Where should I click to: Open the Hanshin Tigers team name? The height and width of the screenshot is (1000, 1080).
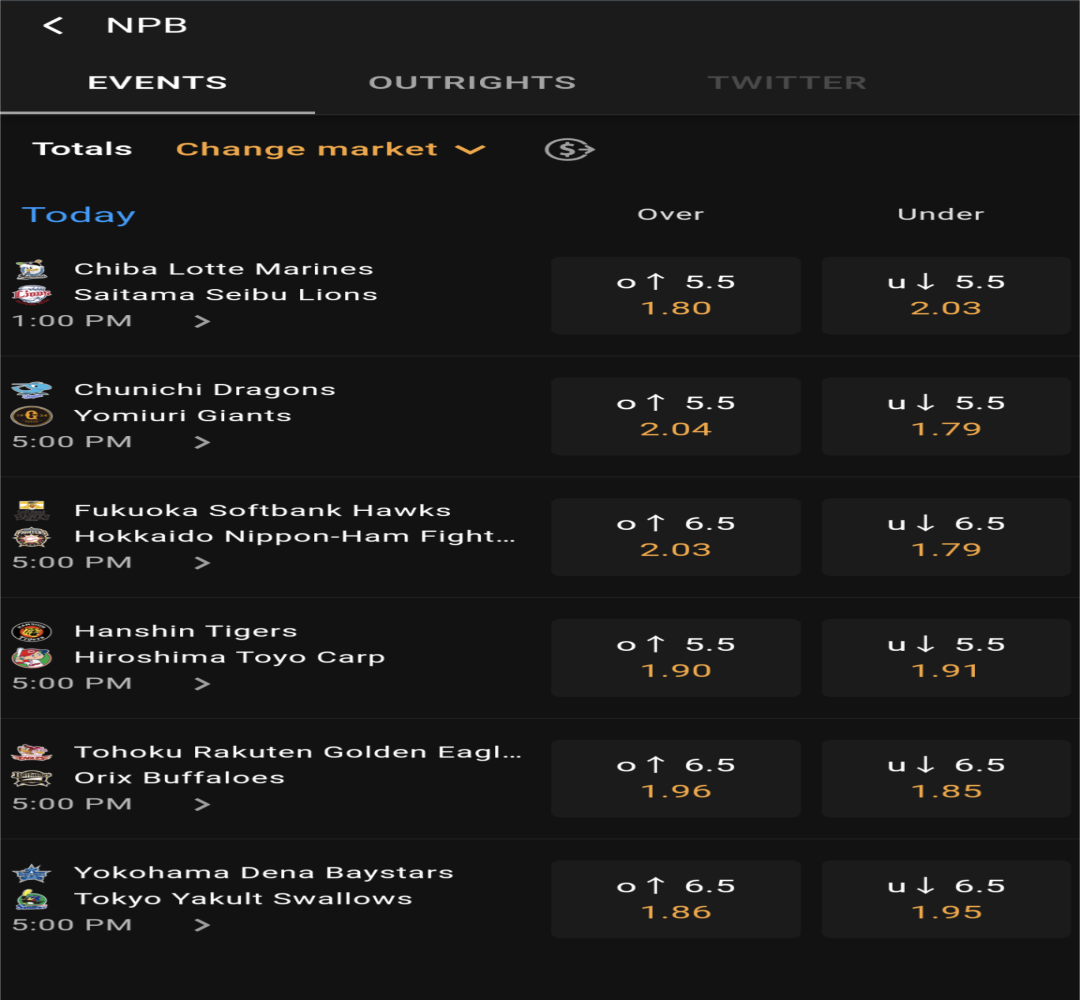click(x=186, y=632)
